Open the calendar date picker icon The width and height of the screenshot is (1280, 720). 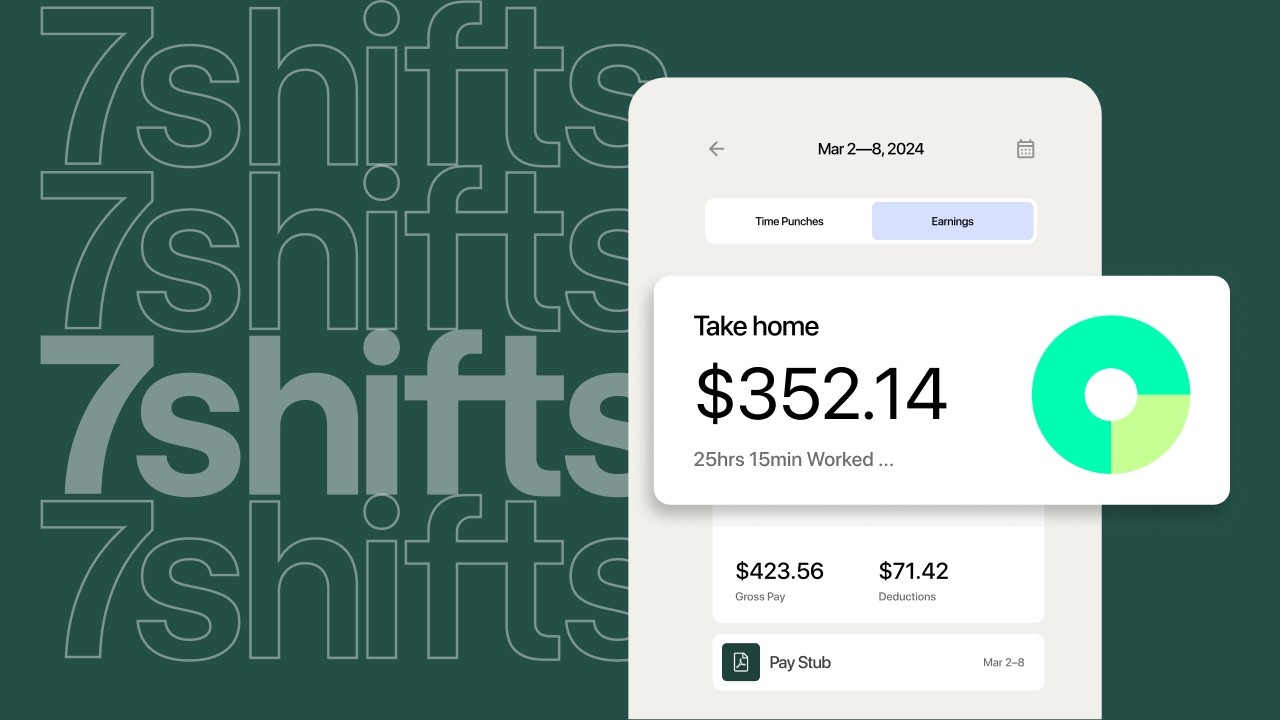pos(1025,149)
